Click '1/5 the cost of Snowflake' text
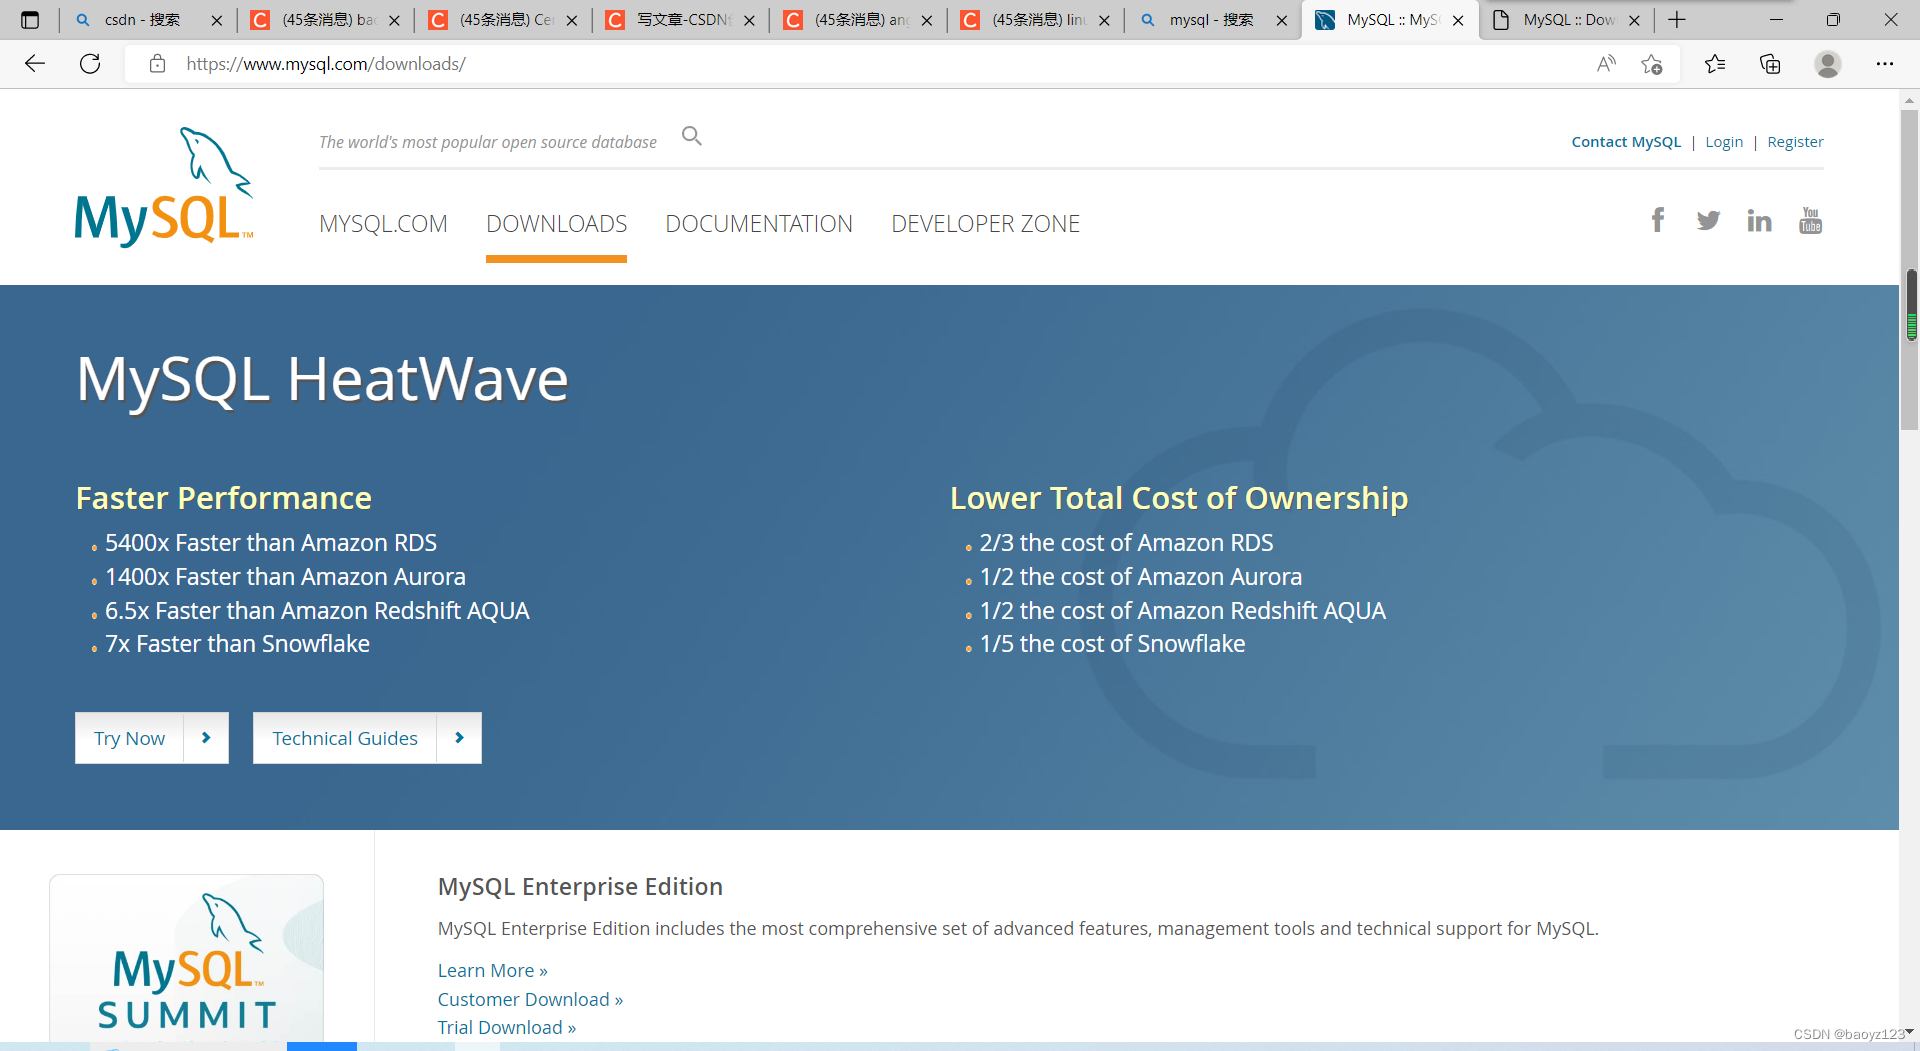The image size is (1920, 1051). pos(1112,644)
